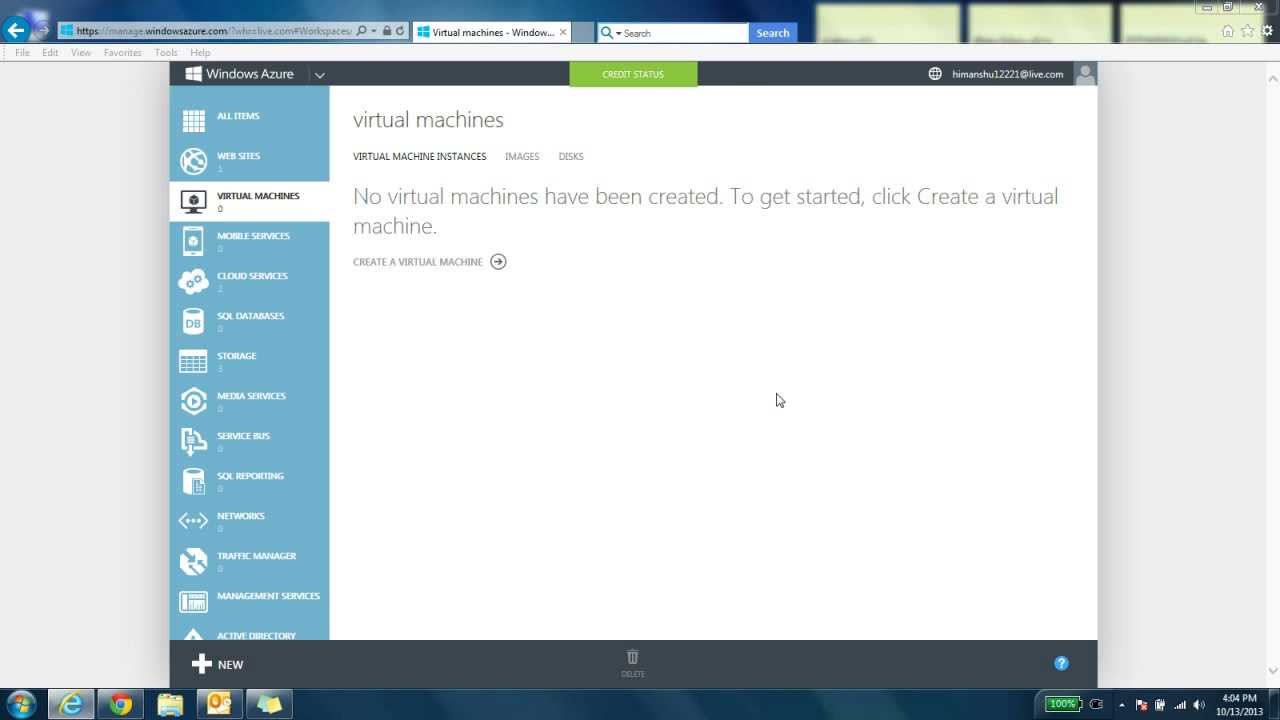Select Active Directory in the sidebar
This screenshot has width=1280, height=720.
(x=257, y=635)
